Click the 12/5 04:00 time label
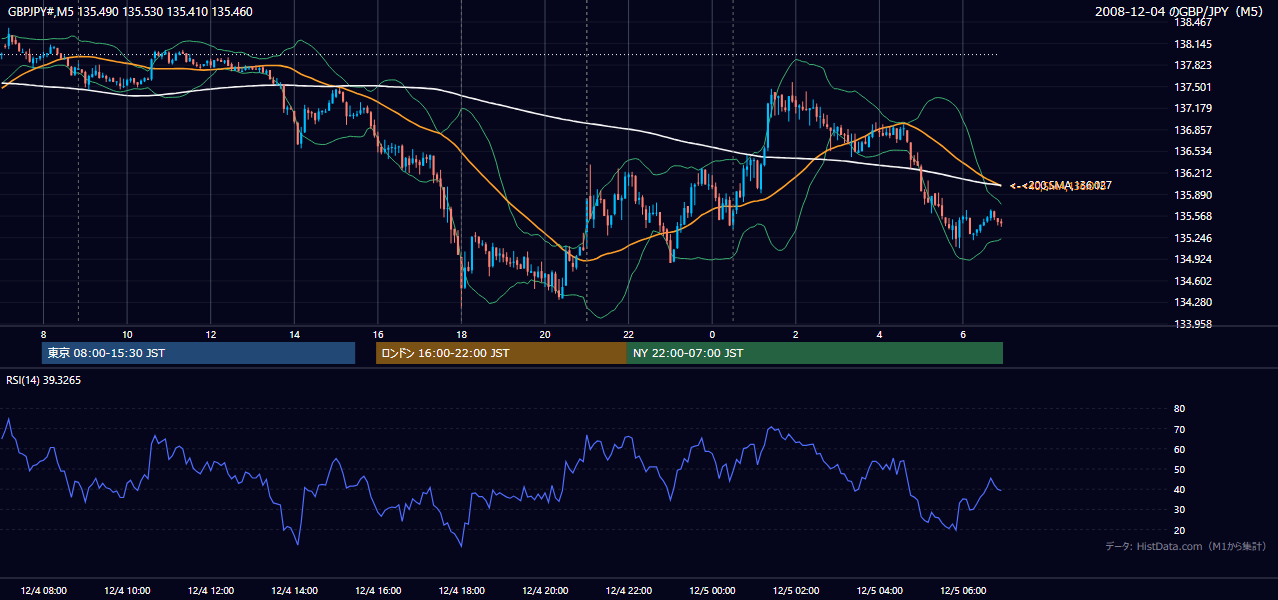 [x=879, y=591]
